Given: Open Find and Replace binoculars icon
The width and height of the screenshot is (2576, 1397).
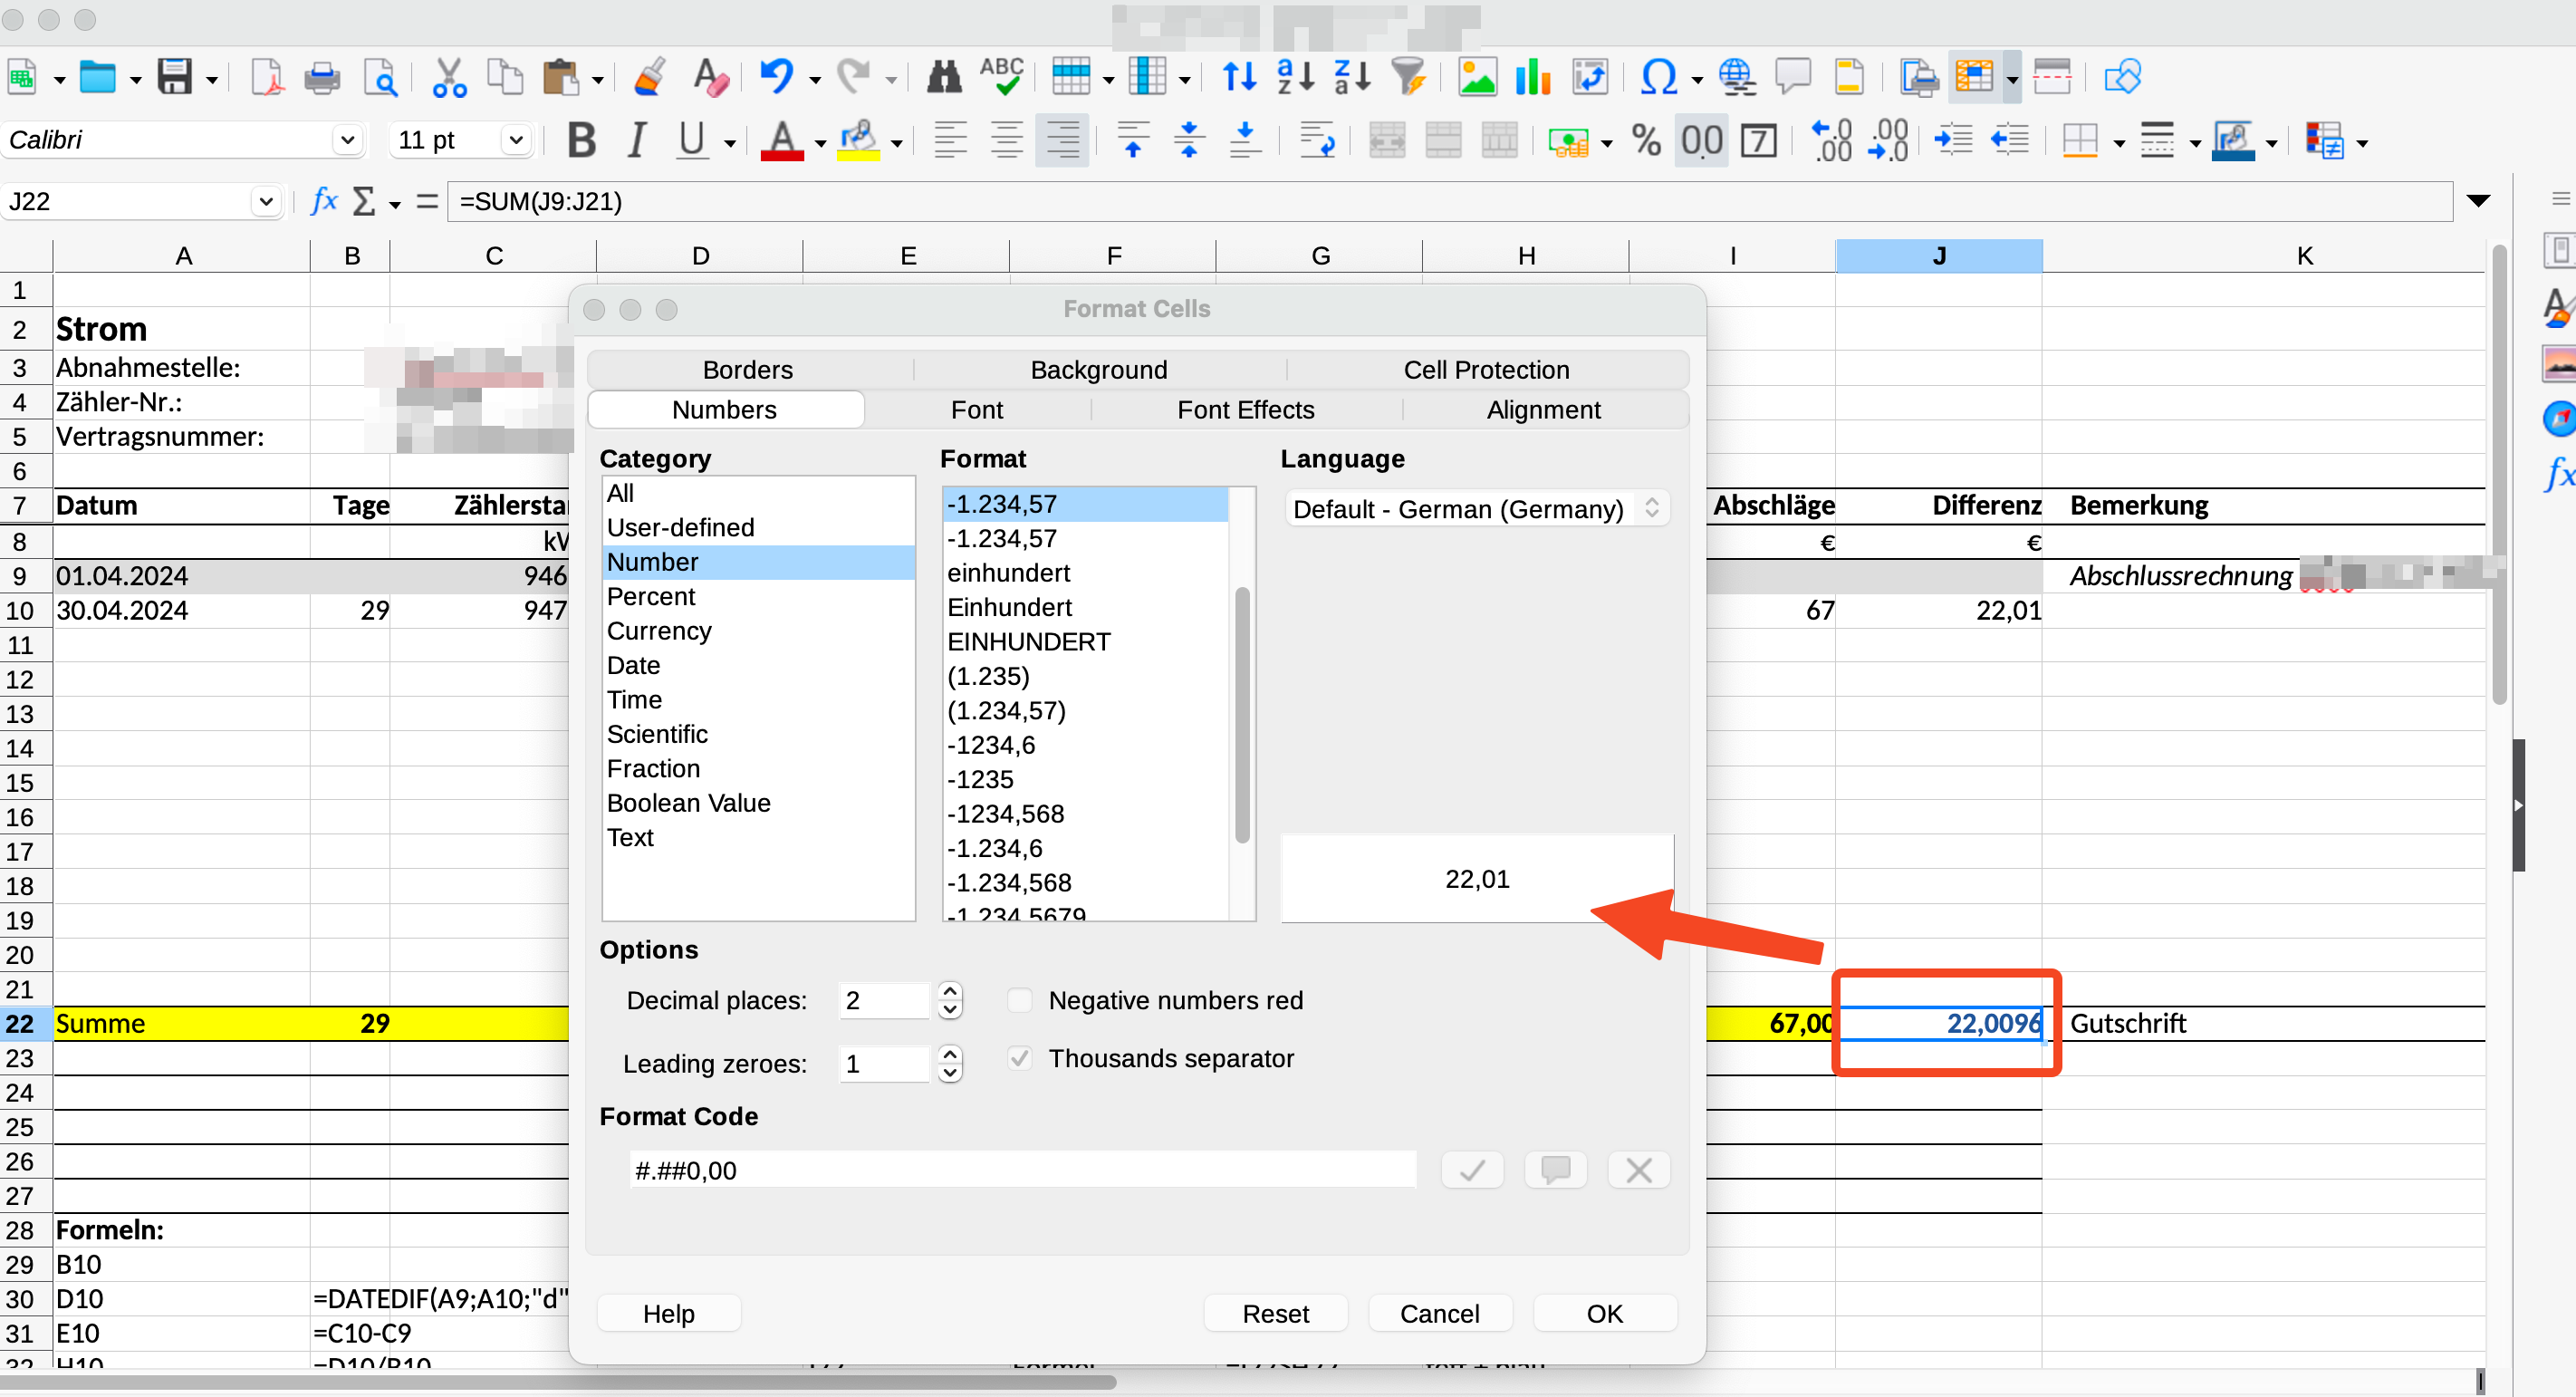Looking at the screenshot, I should point(943,77).
